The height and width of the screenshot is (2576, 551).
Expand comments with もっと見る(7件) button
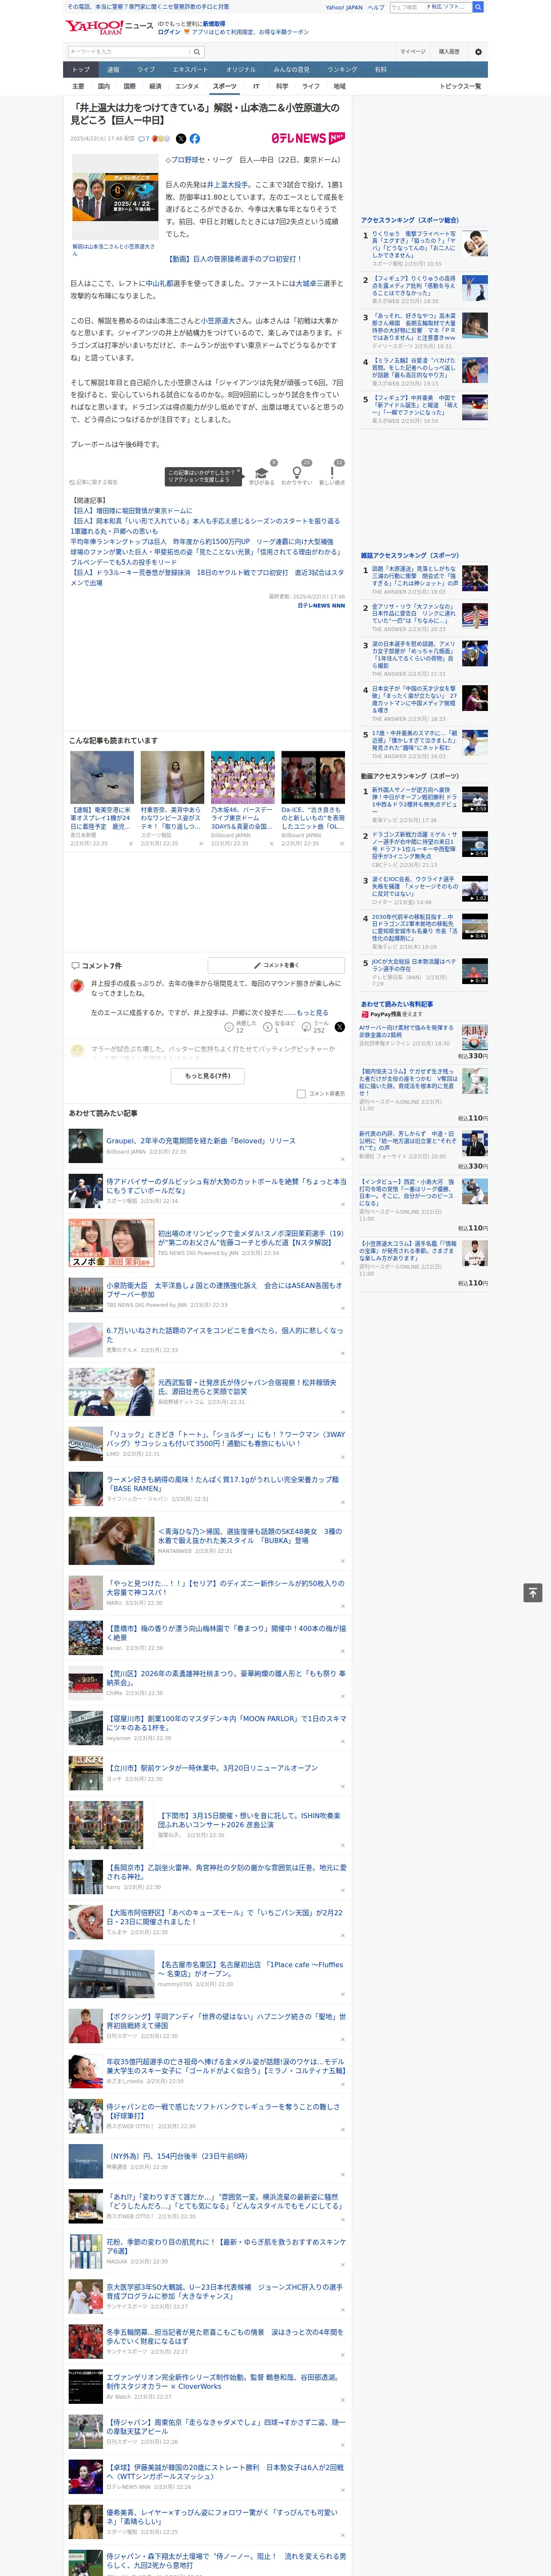click(208, 1076)
